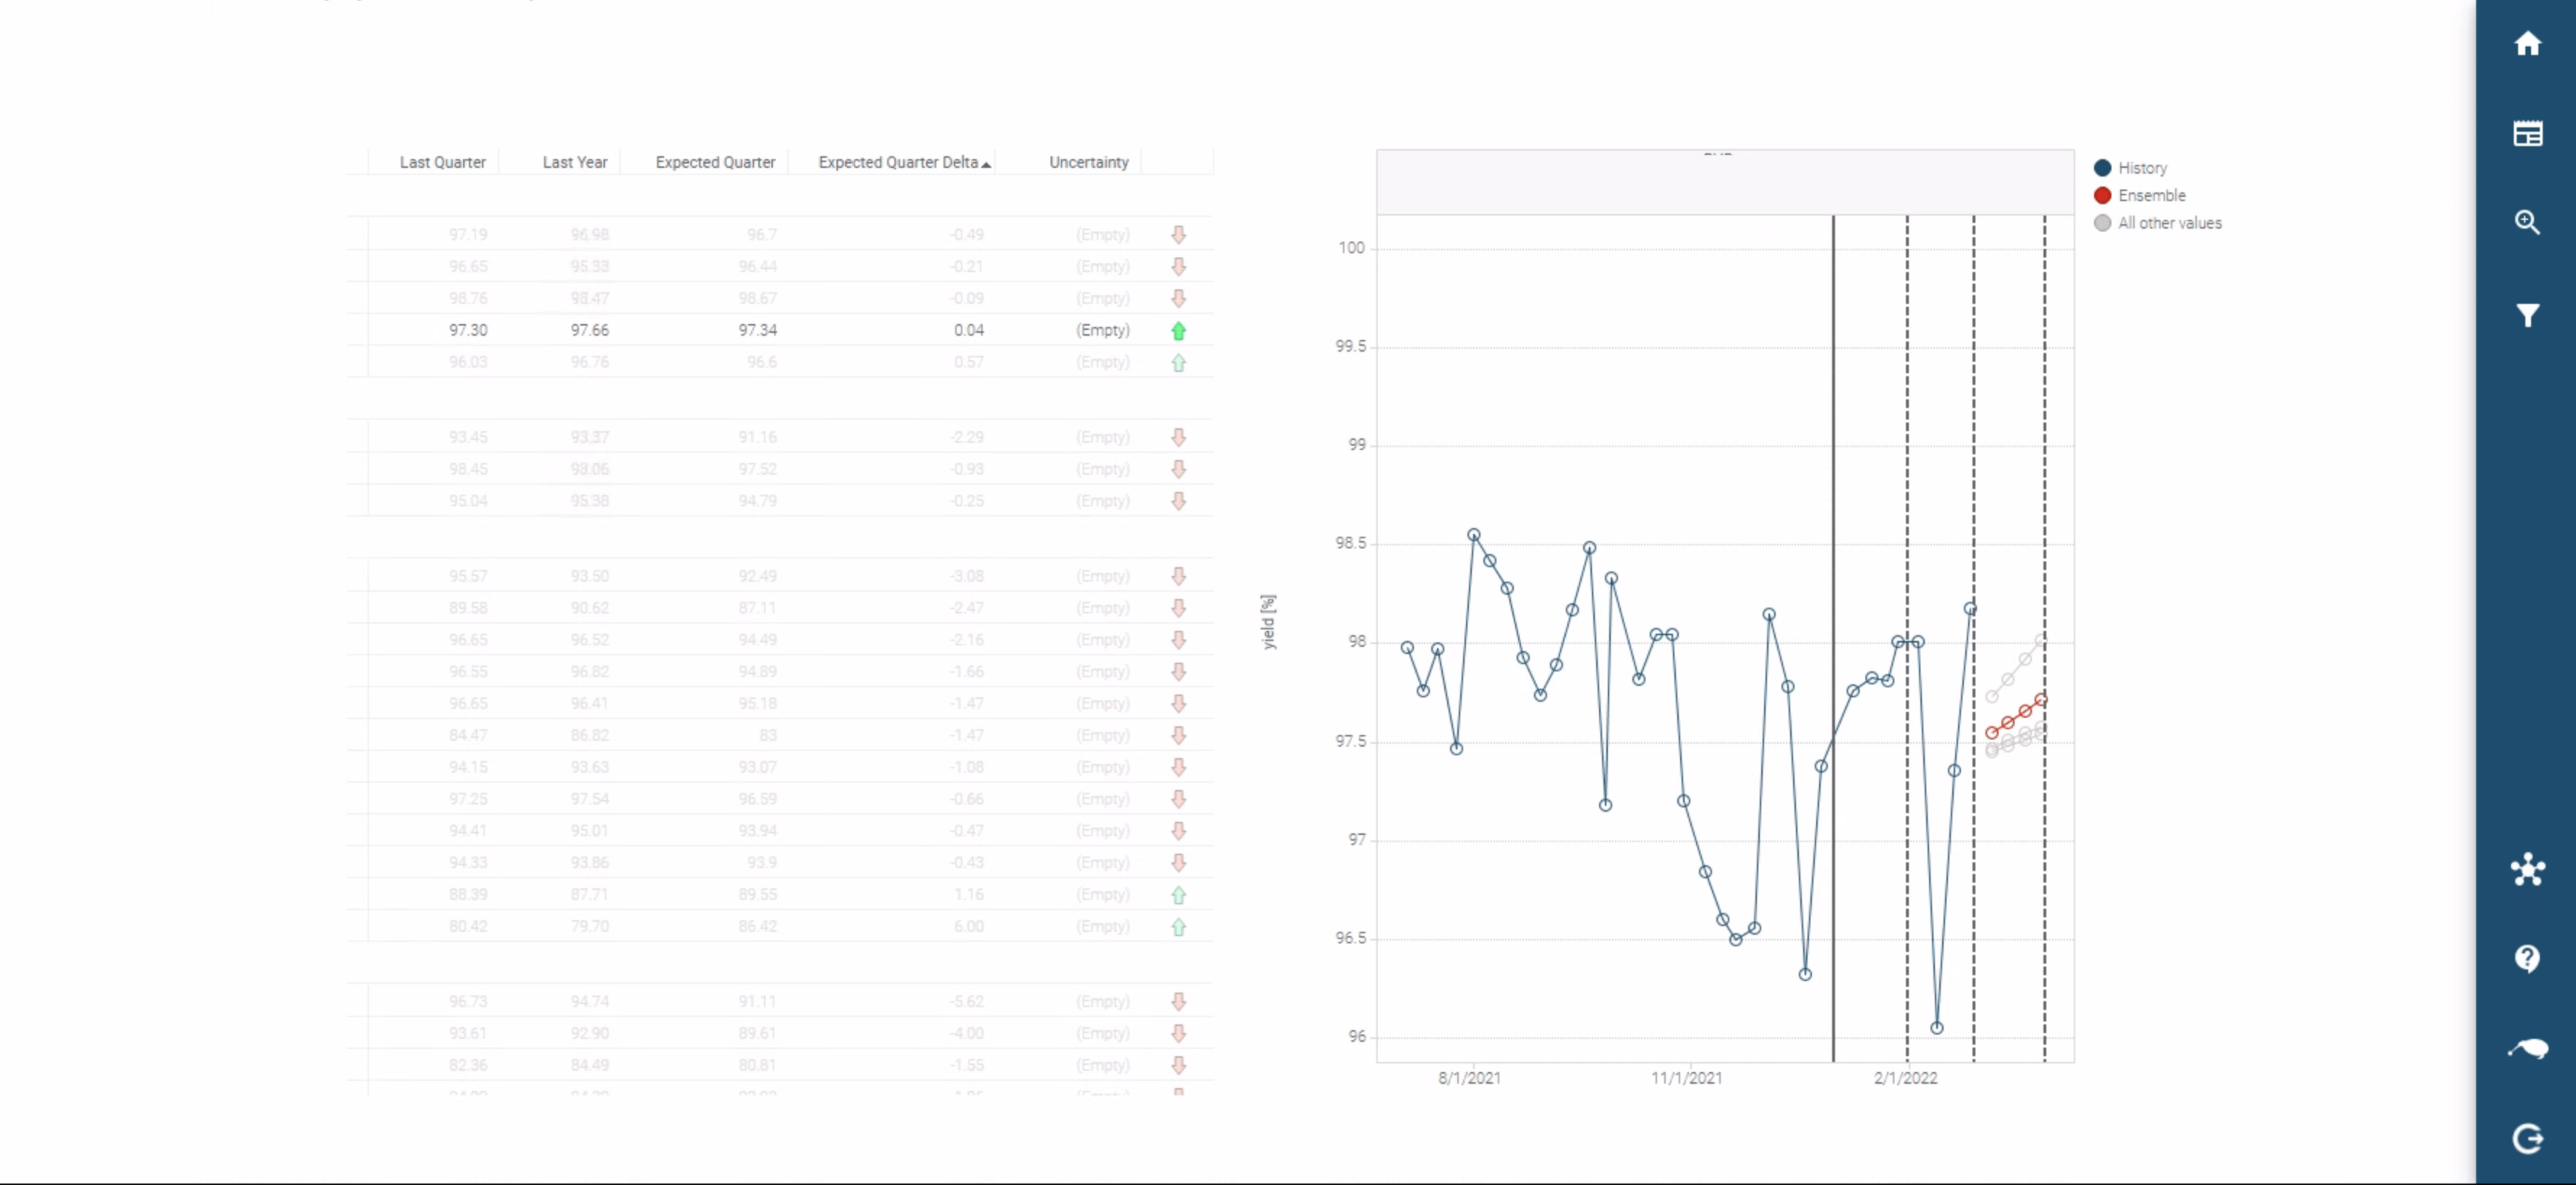Image resolution: width=2576 pixels, height=1185 pixels.
Task: Click green up arrow in 97.34 row
Action: (1178, 330)
